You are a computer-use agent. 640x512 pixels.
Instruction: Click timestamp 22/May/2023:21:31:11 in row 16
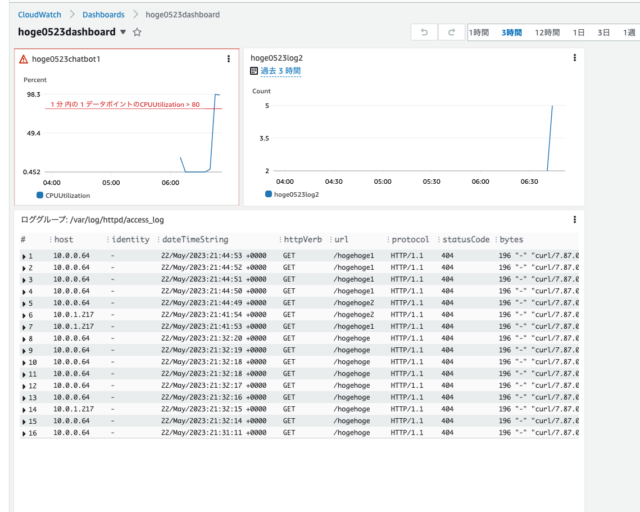pyautogui.click(x=213, y=433)
